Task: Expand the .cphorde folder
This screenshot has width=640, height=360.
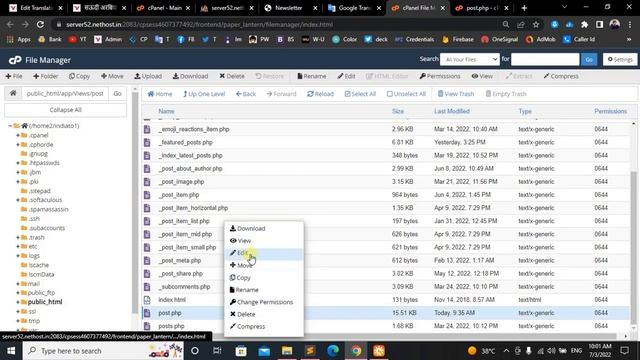Action: point(18,144)
